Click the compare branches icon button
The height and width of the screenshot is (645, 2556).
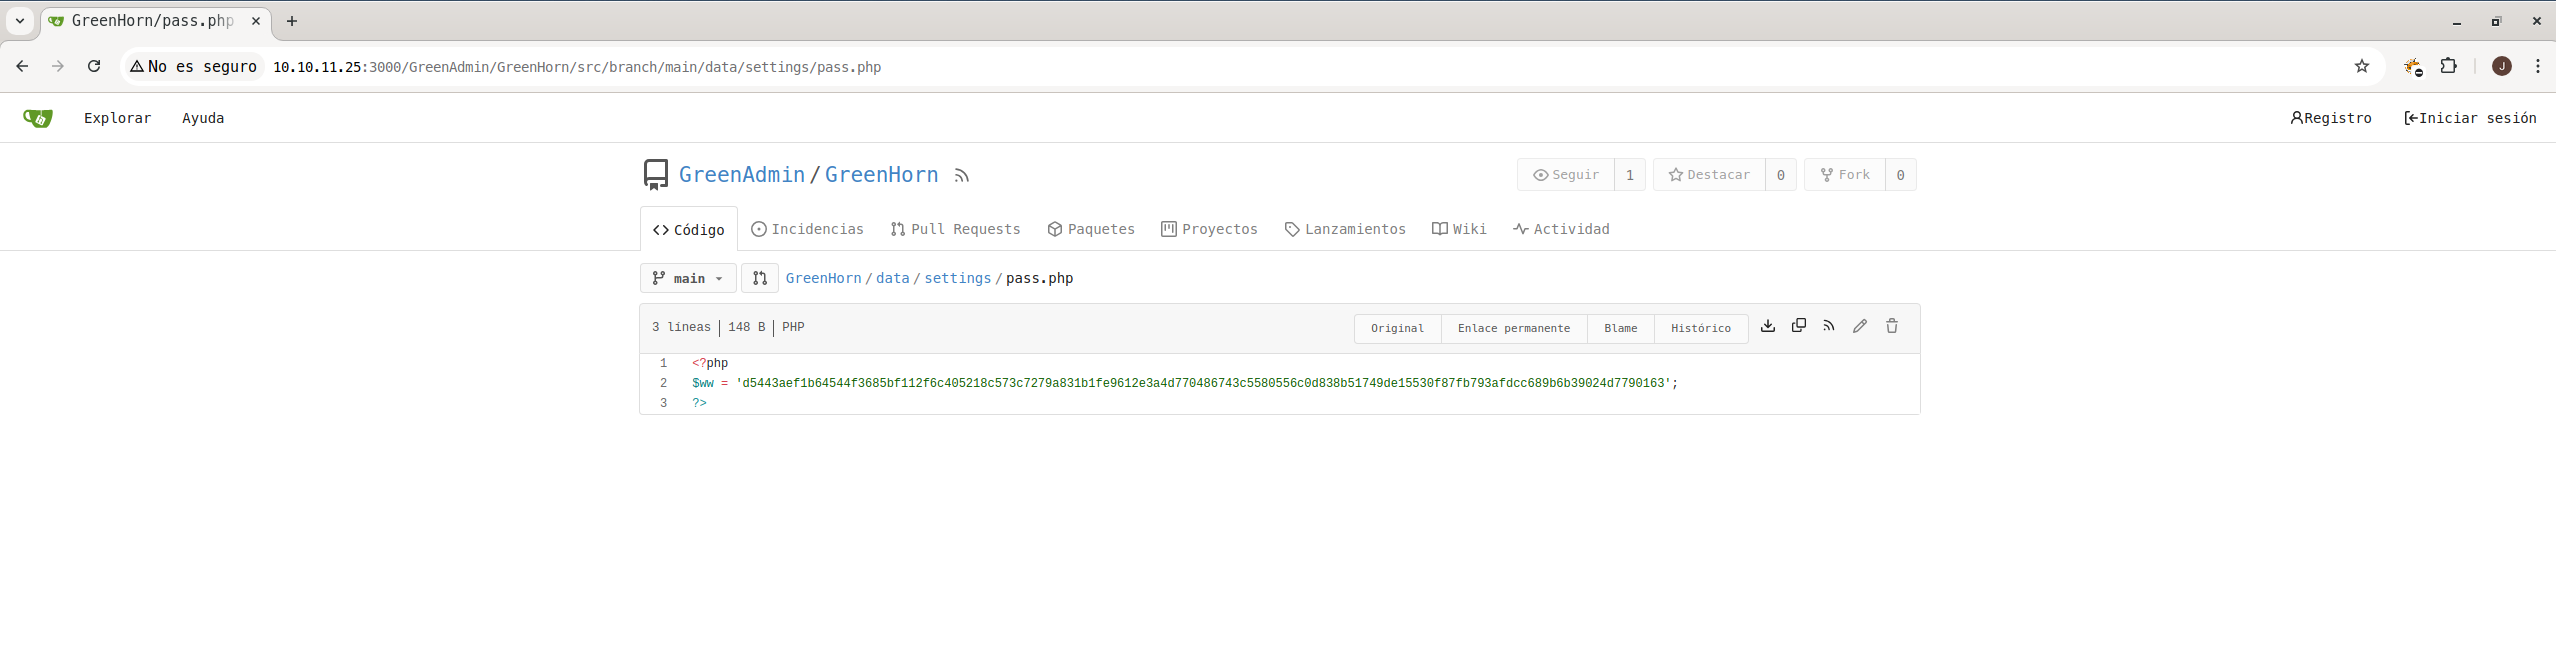(760, 278)
